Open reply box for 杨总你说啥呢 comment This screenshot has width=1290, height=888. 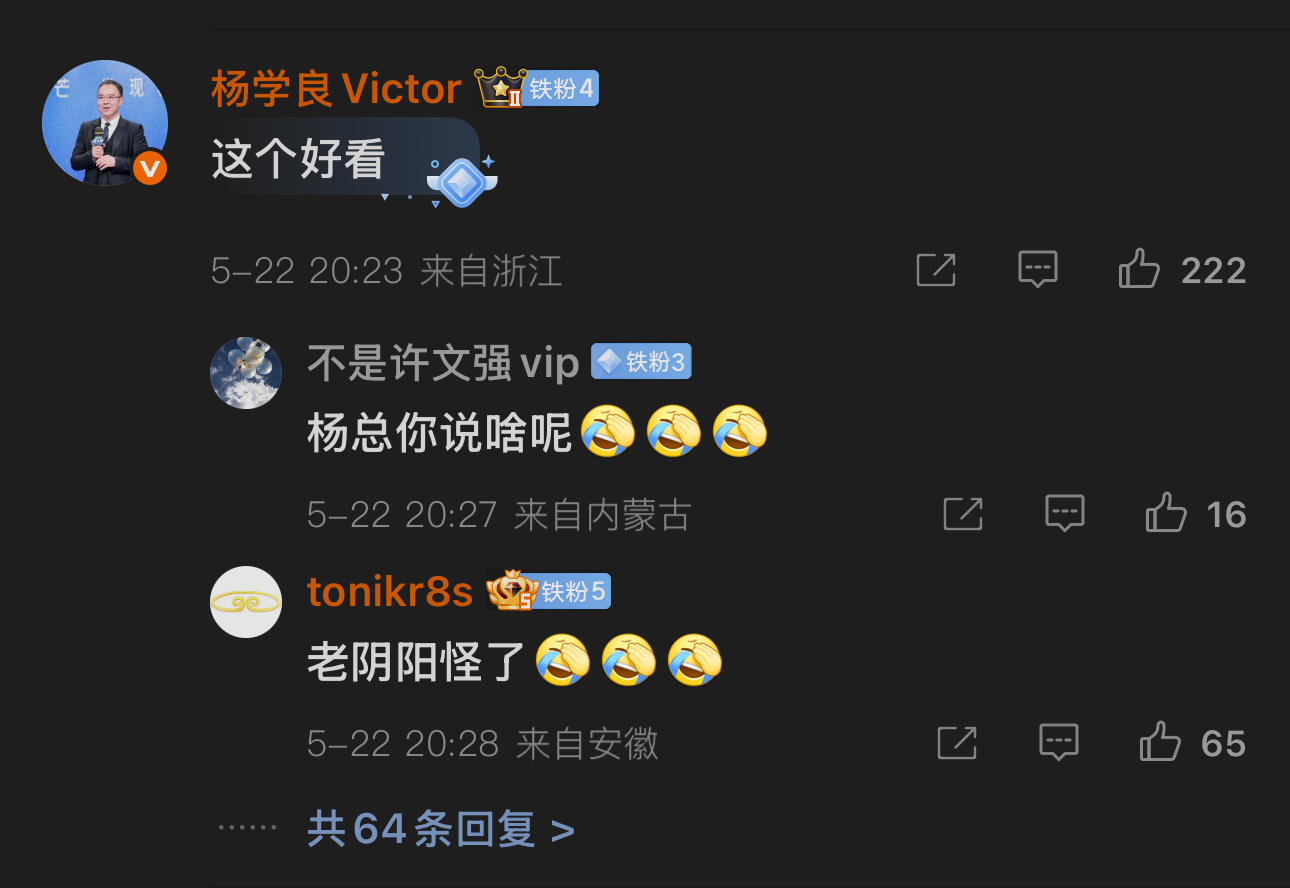1065,514
